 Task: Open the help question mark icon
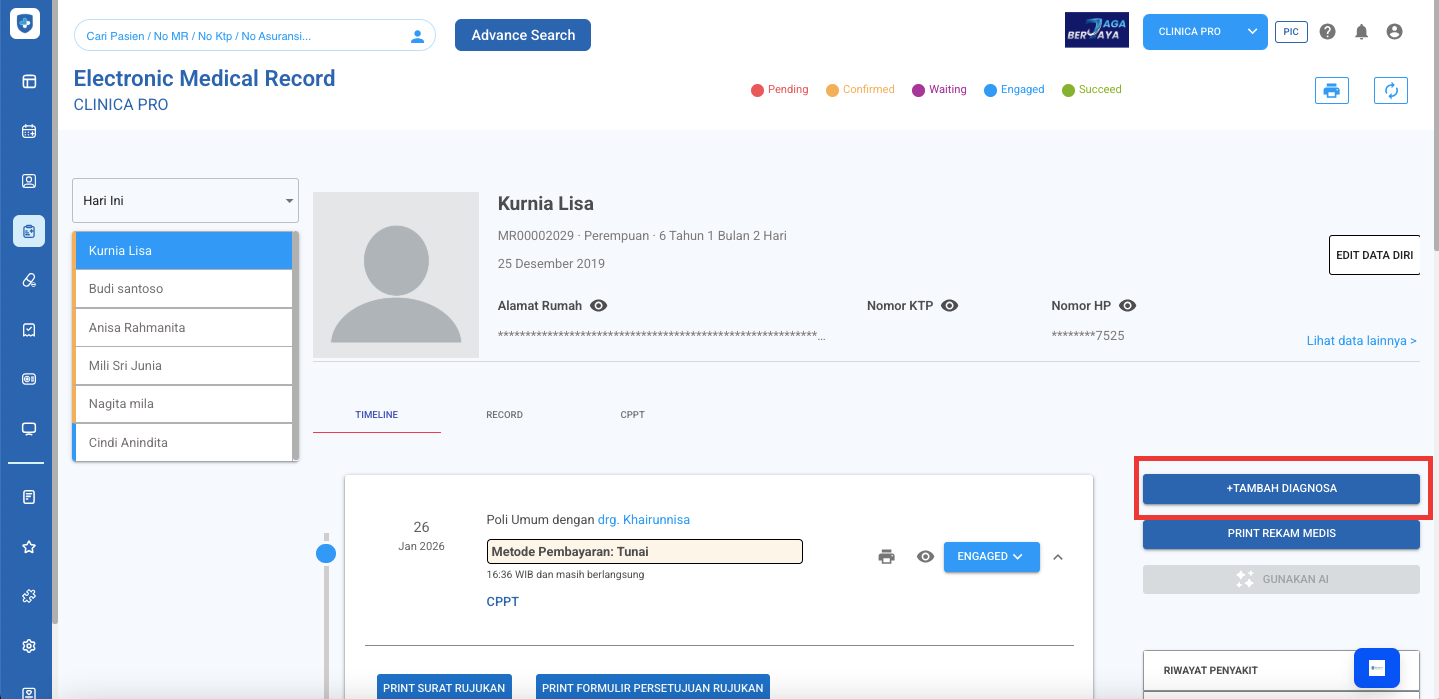click(x=1327, y=32)
